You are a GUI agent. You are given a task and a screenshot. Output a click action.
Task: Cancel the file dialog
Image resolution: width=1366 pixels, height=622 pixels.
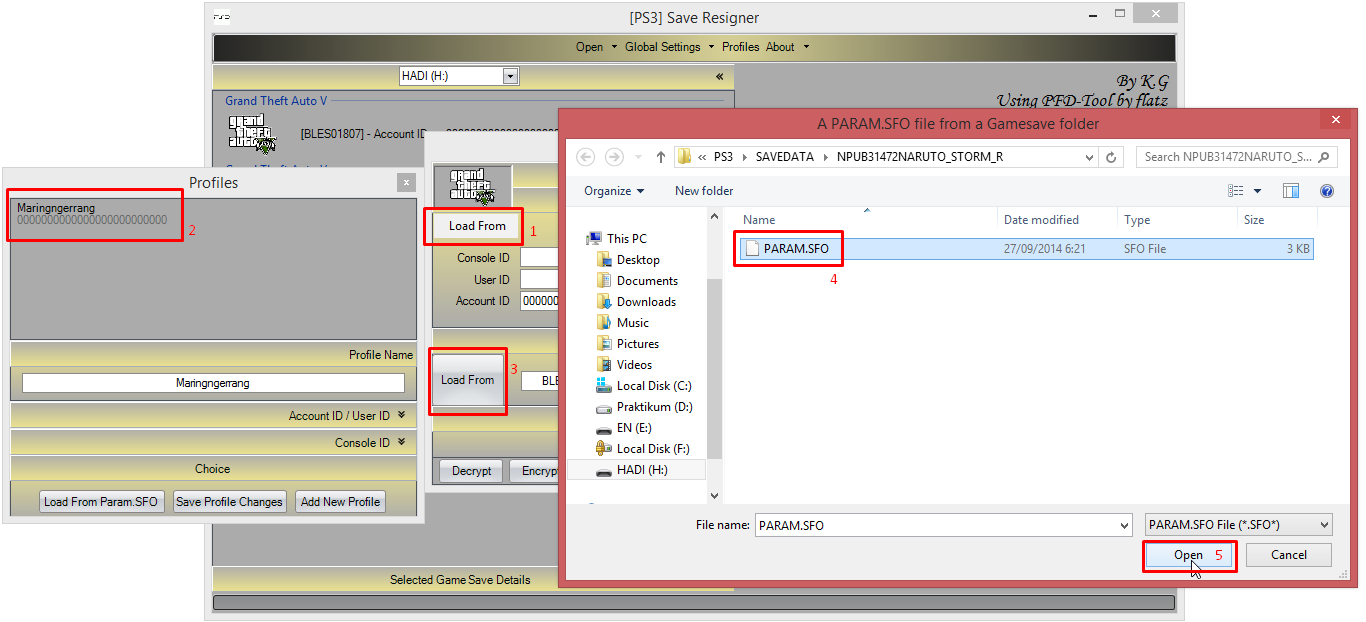click(x=1289, y=555)
